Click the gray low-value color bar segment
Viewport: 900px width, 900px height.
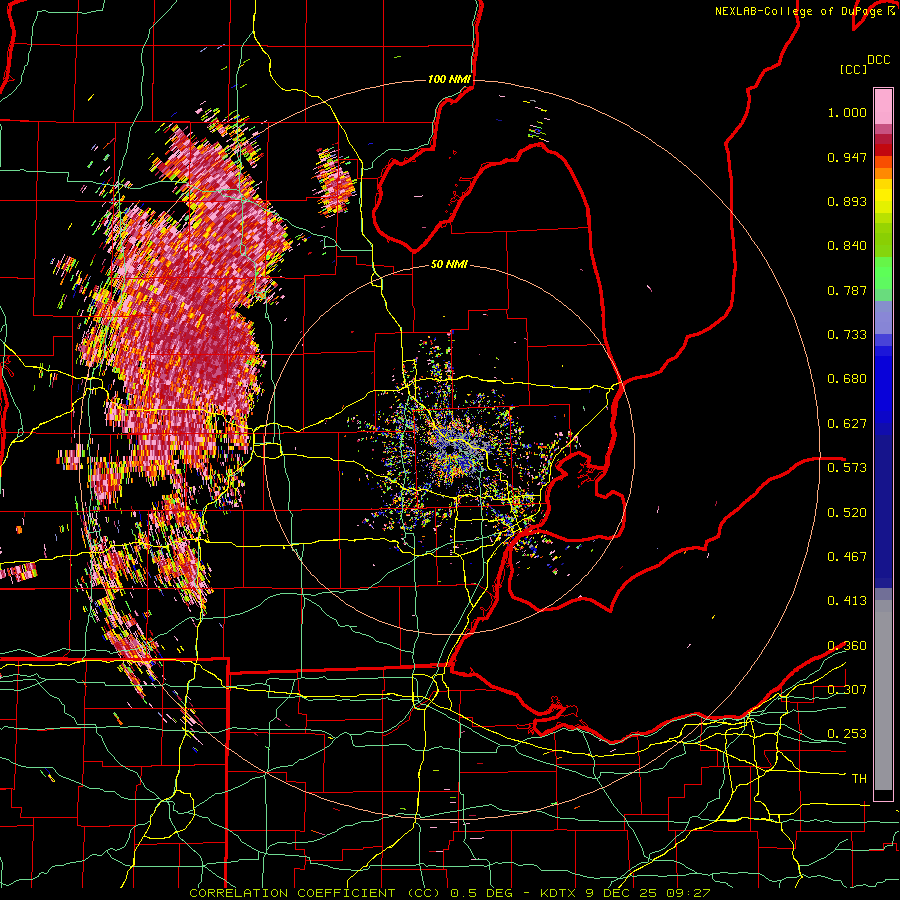pyautogui.click(x=883, y=695)
